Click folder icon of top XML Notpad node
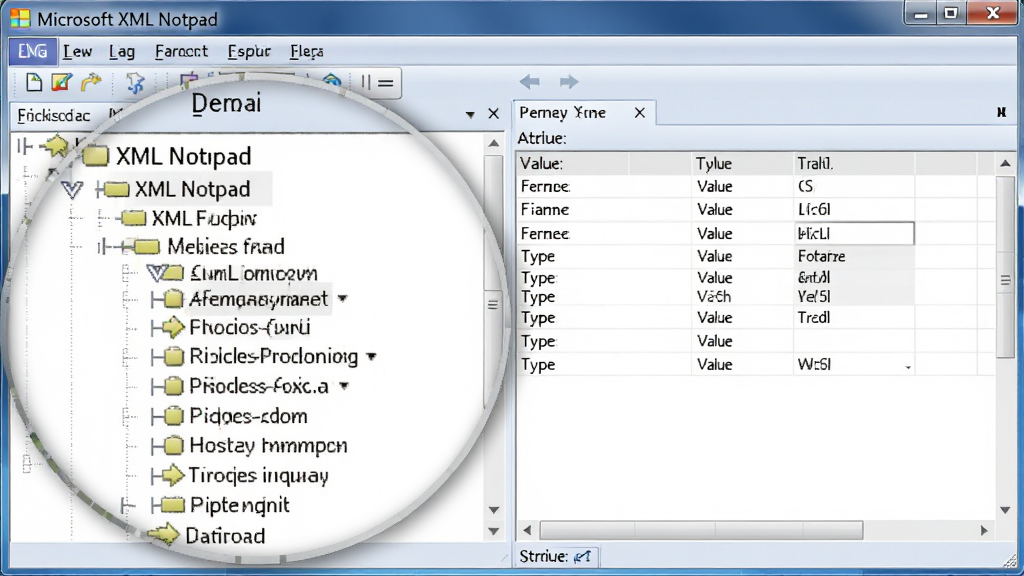 click(95, 156)
